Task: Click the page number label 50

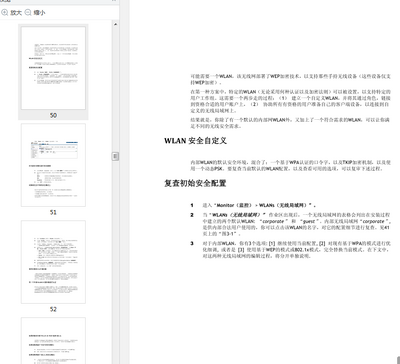Action: tap(53, 115)
